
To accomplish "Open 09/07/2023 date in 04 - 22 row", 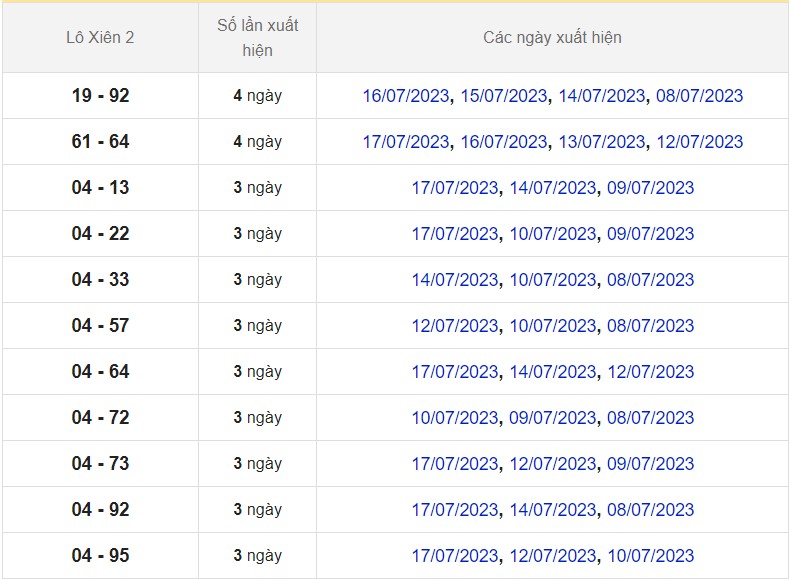I will [x=651, y=234].
